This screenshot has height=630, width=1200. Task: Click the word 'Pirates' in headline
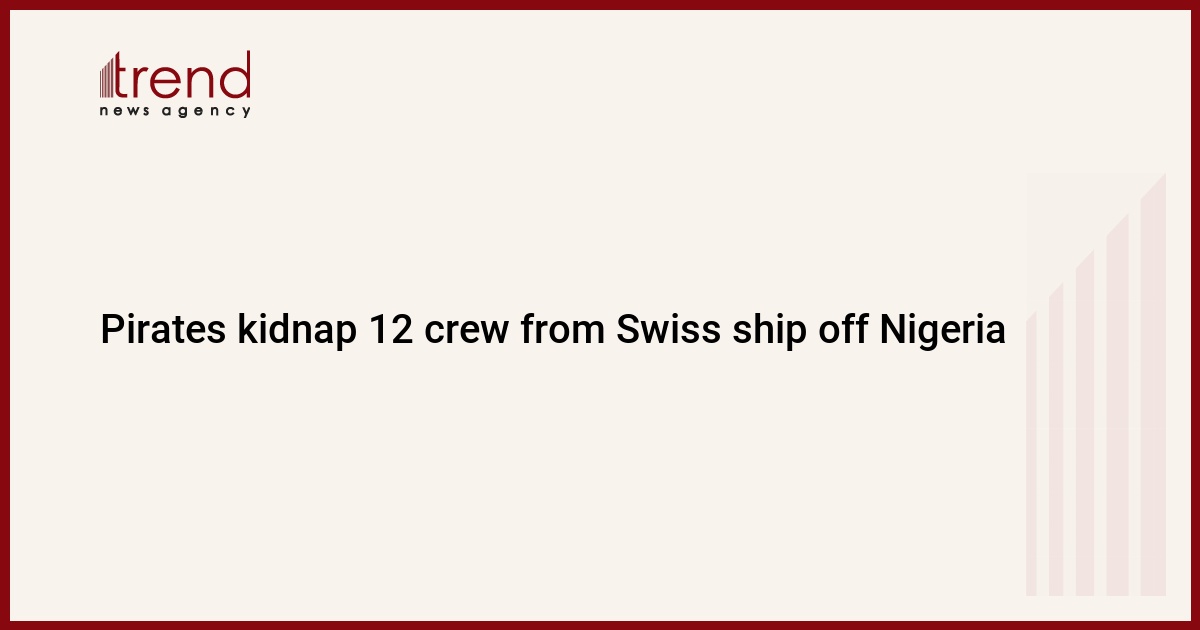tap(163, 329)
